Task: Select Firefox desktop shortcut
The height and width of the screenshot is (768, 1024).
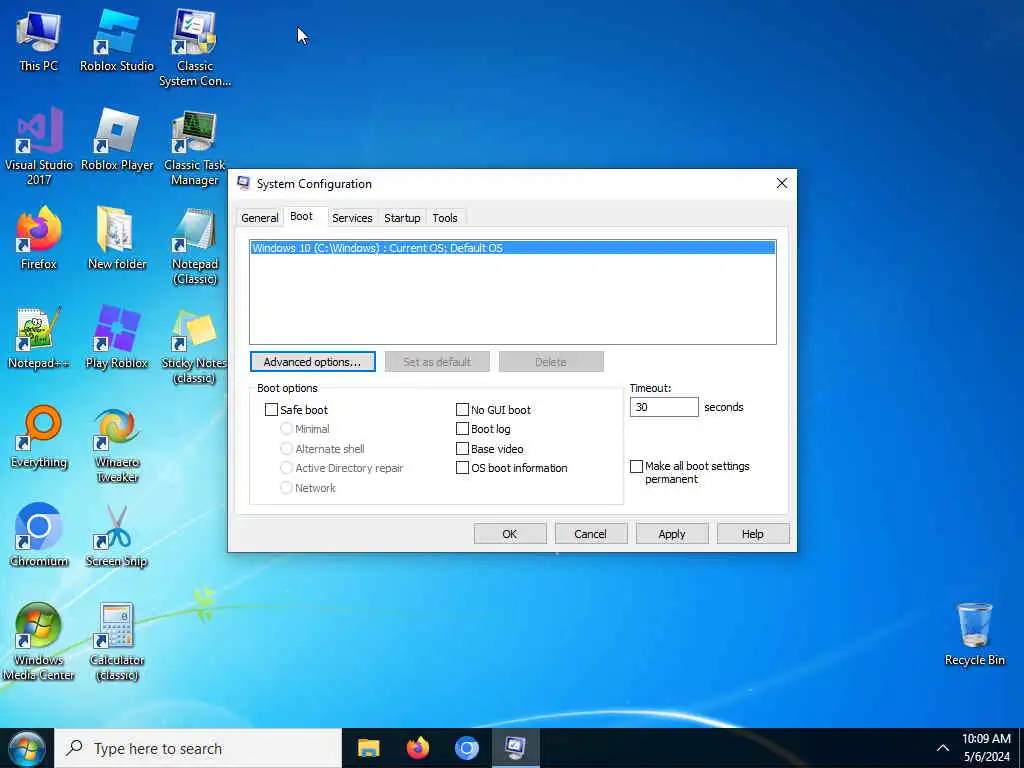Action: [39, 239]
